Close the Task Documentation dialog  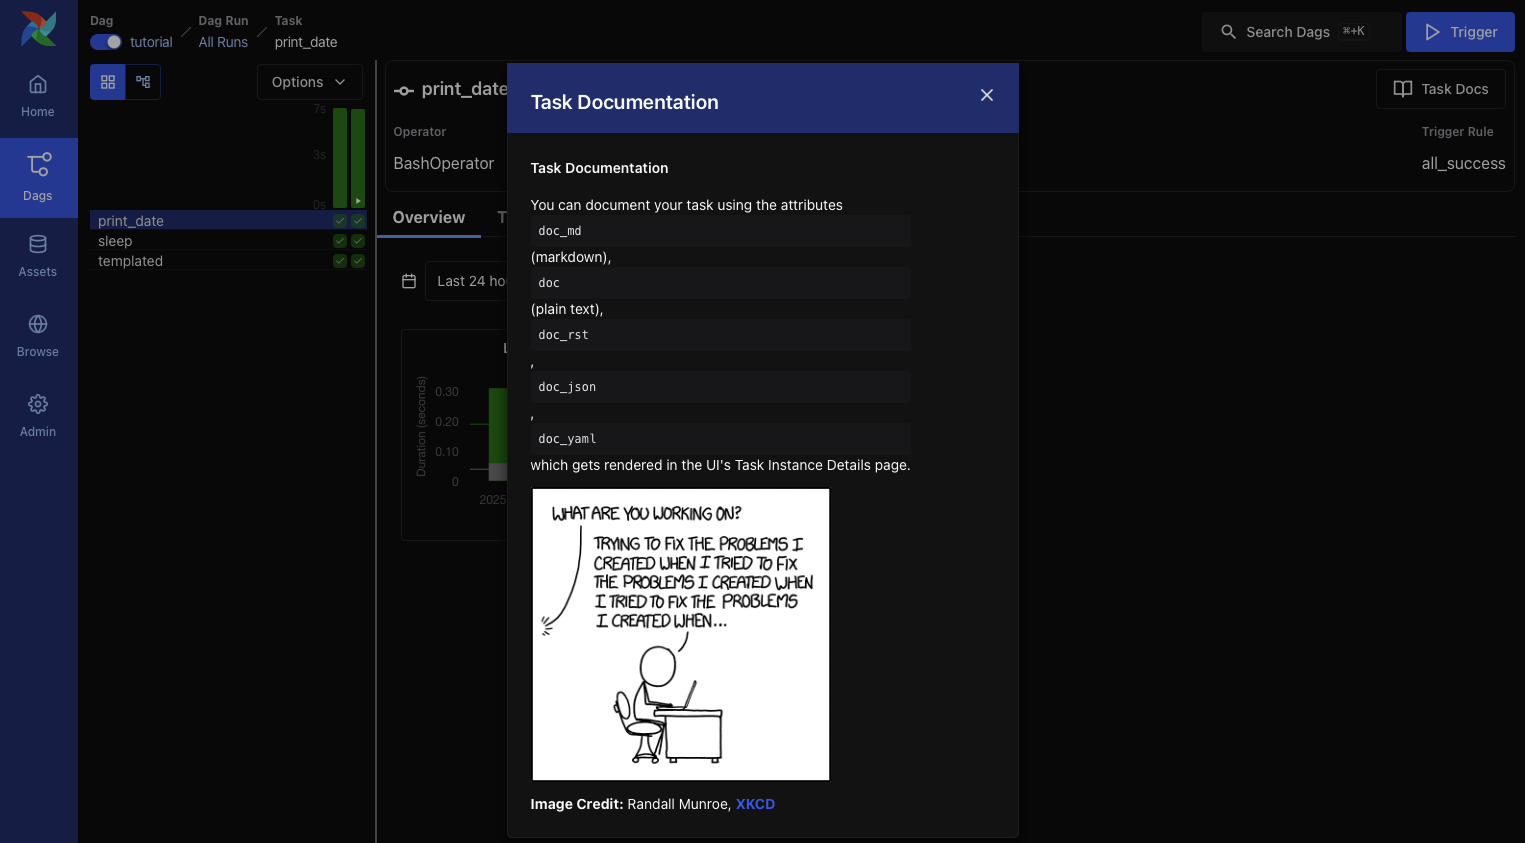(x=987, y=95)
